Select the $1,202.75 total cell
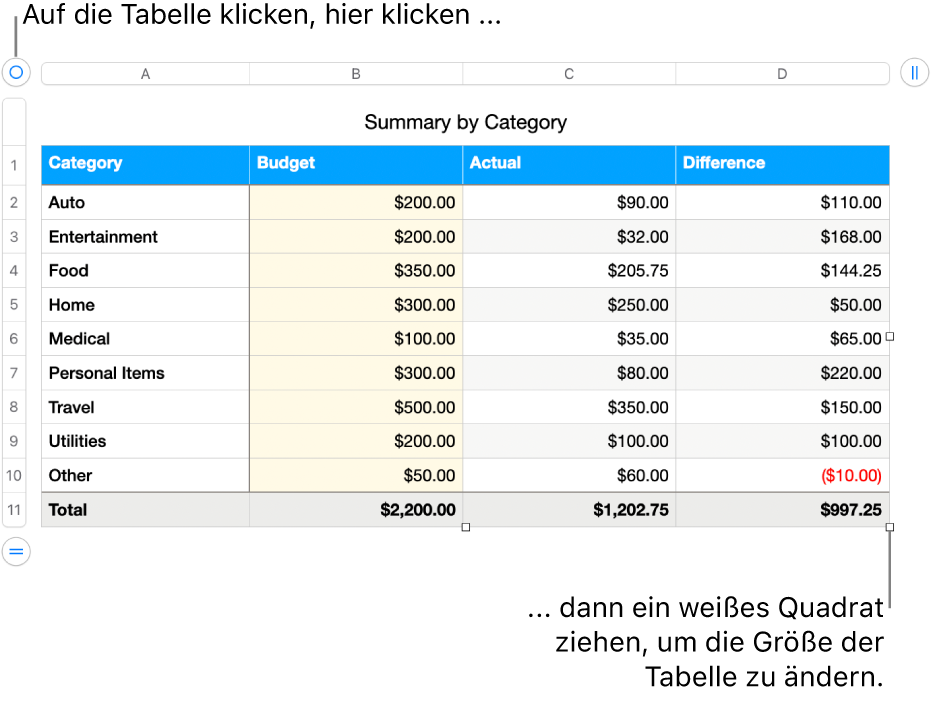 pos(568,510)
